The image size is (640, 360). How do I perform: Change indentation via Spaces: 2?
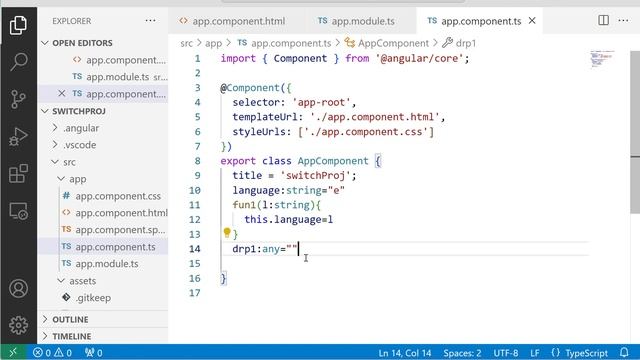462,353
